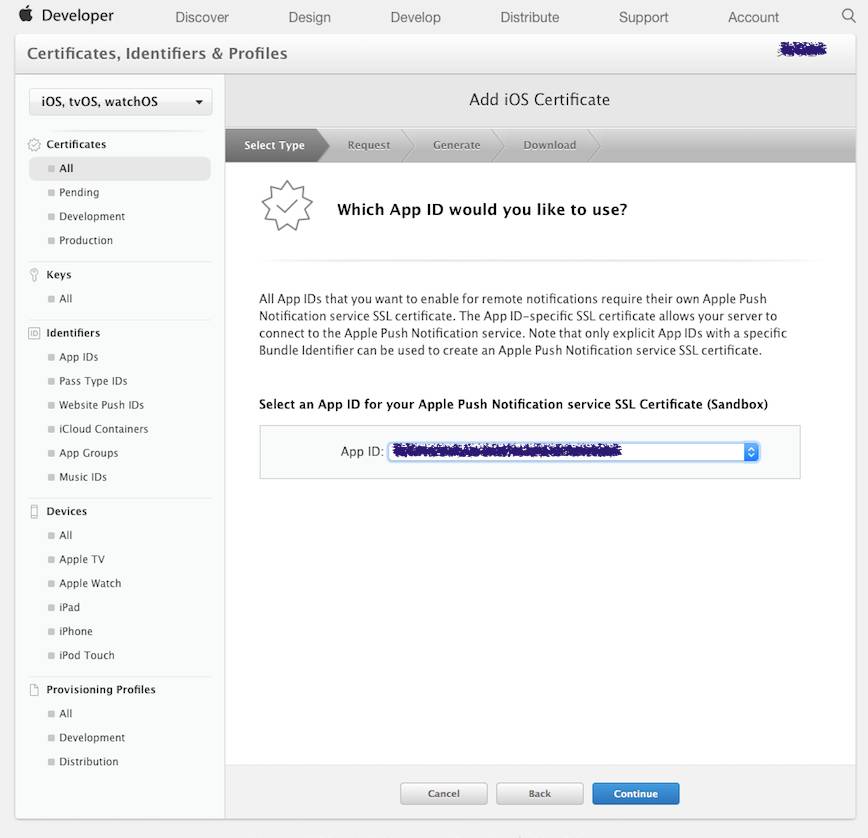Open iCloud Containers
Screen dimensions: 868x838
tap(104, 429)
